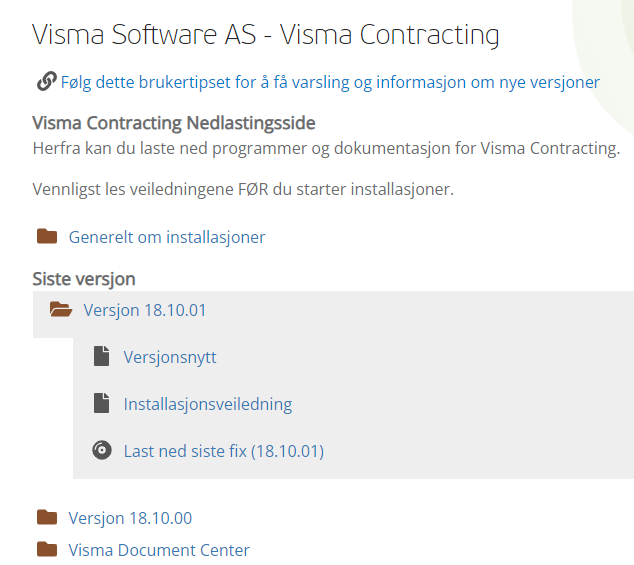The image size is (634, 565).
Task: Click the document icon beside Installasjonsveiledning
Action: click(101, 403)
